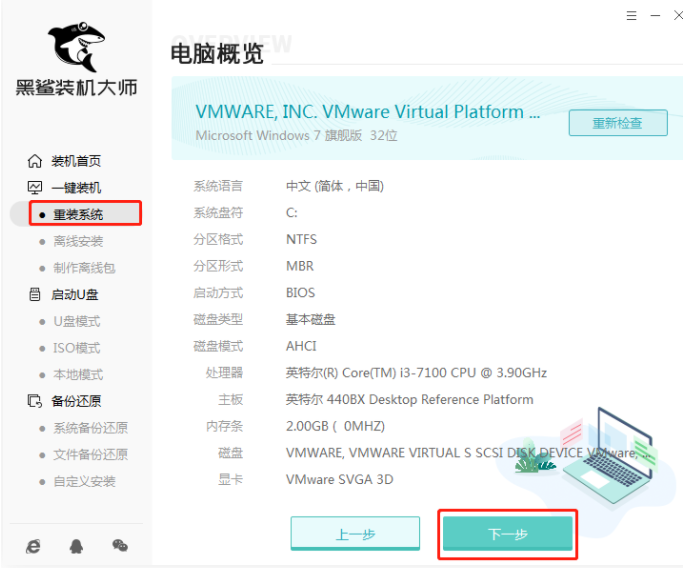This screenshot has height=573, width=683.
Task: Click the monitor icon beside 一键装机
Action: 35,188
